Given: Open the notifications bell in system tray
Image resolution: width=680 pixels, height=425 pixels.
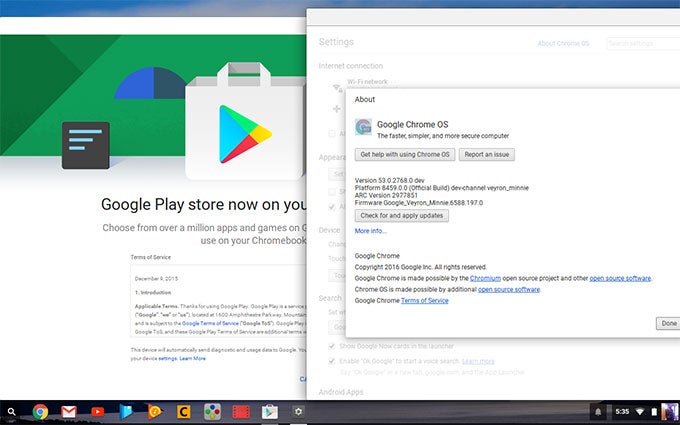Looking at the screenshot, I should pyautogui.click(x=599, y=411).
